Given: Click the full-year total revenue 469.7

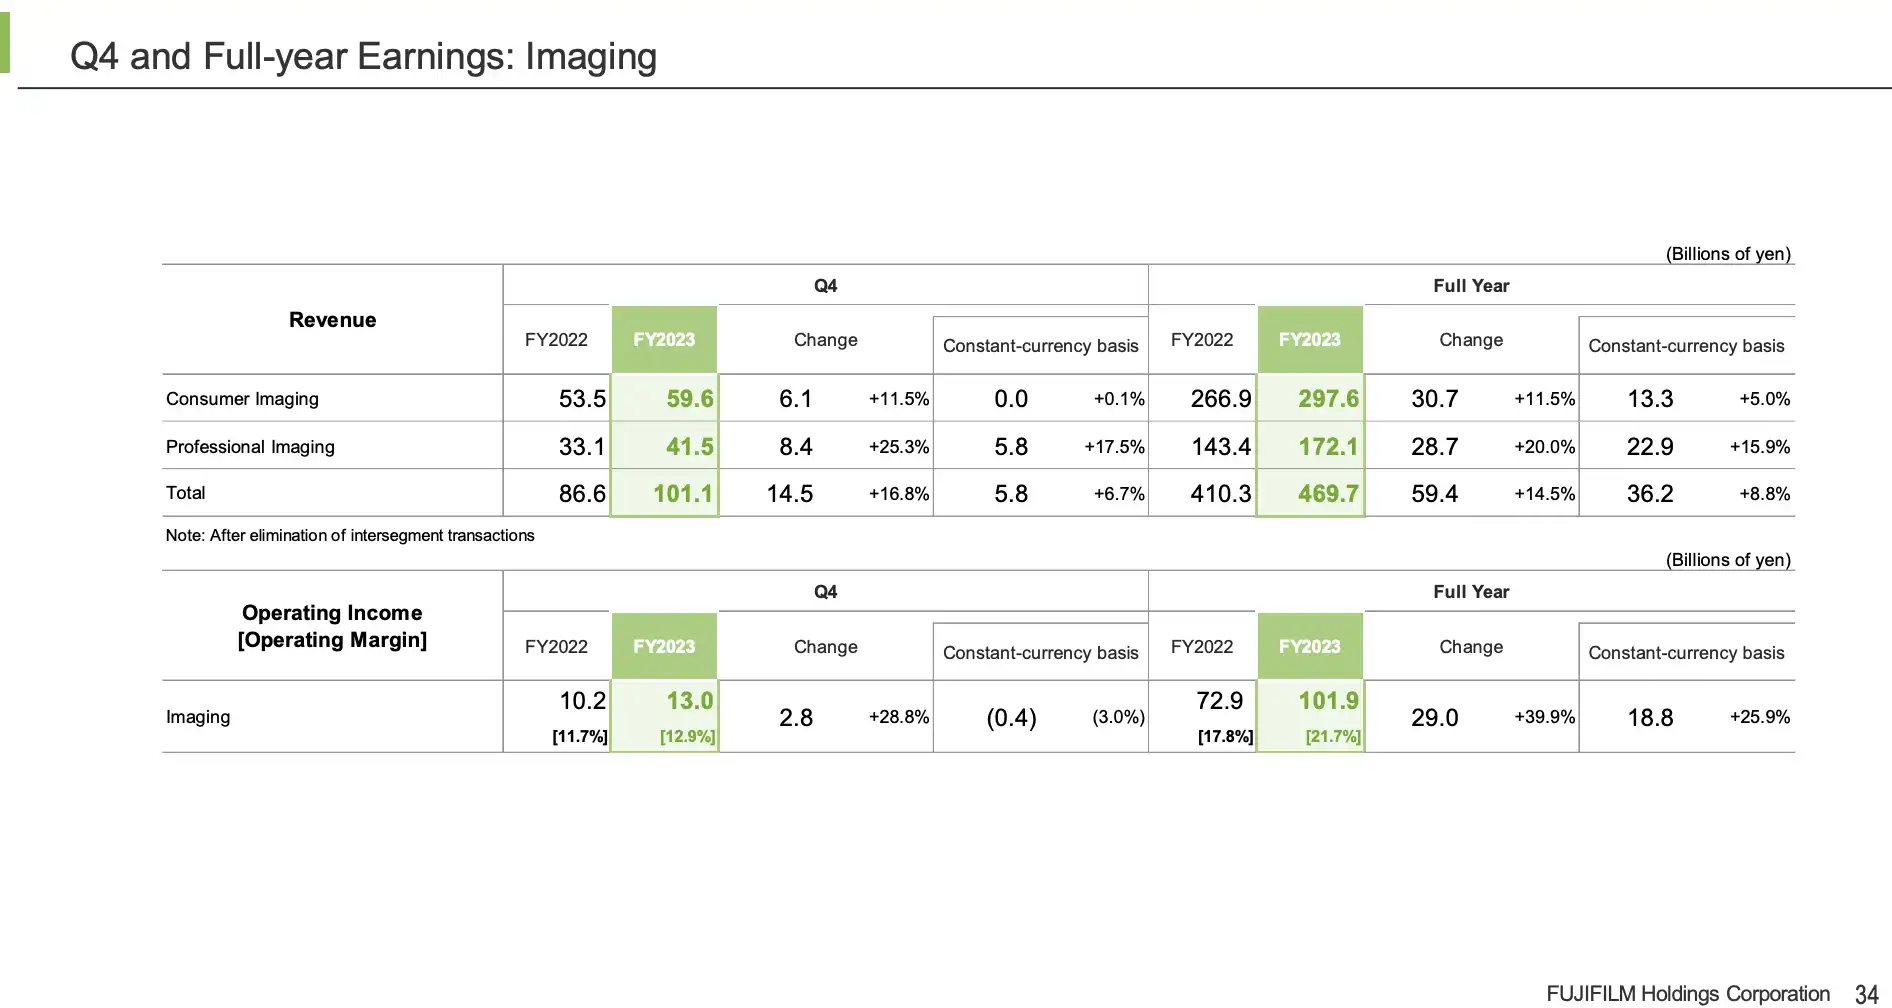Looking at the screenshot, I should [1327, 494].
